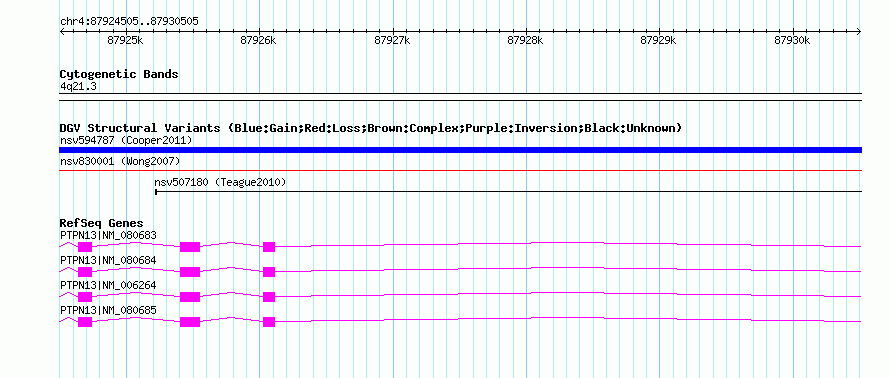The image size is (890, 378).
Task: Click the PTPN13|NM_080684 transcript label
Action: (108, 260)
